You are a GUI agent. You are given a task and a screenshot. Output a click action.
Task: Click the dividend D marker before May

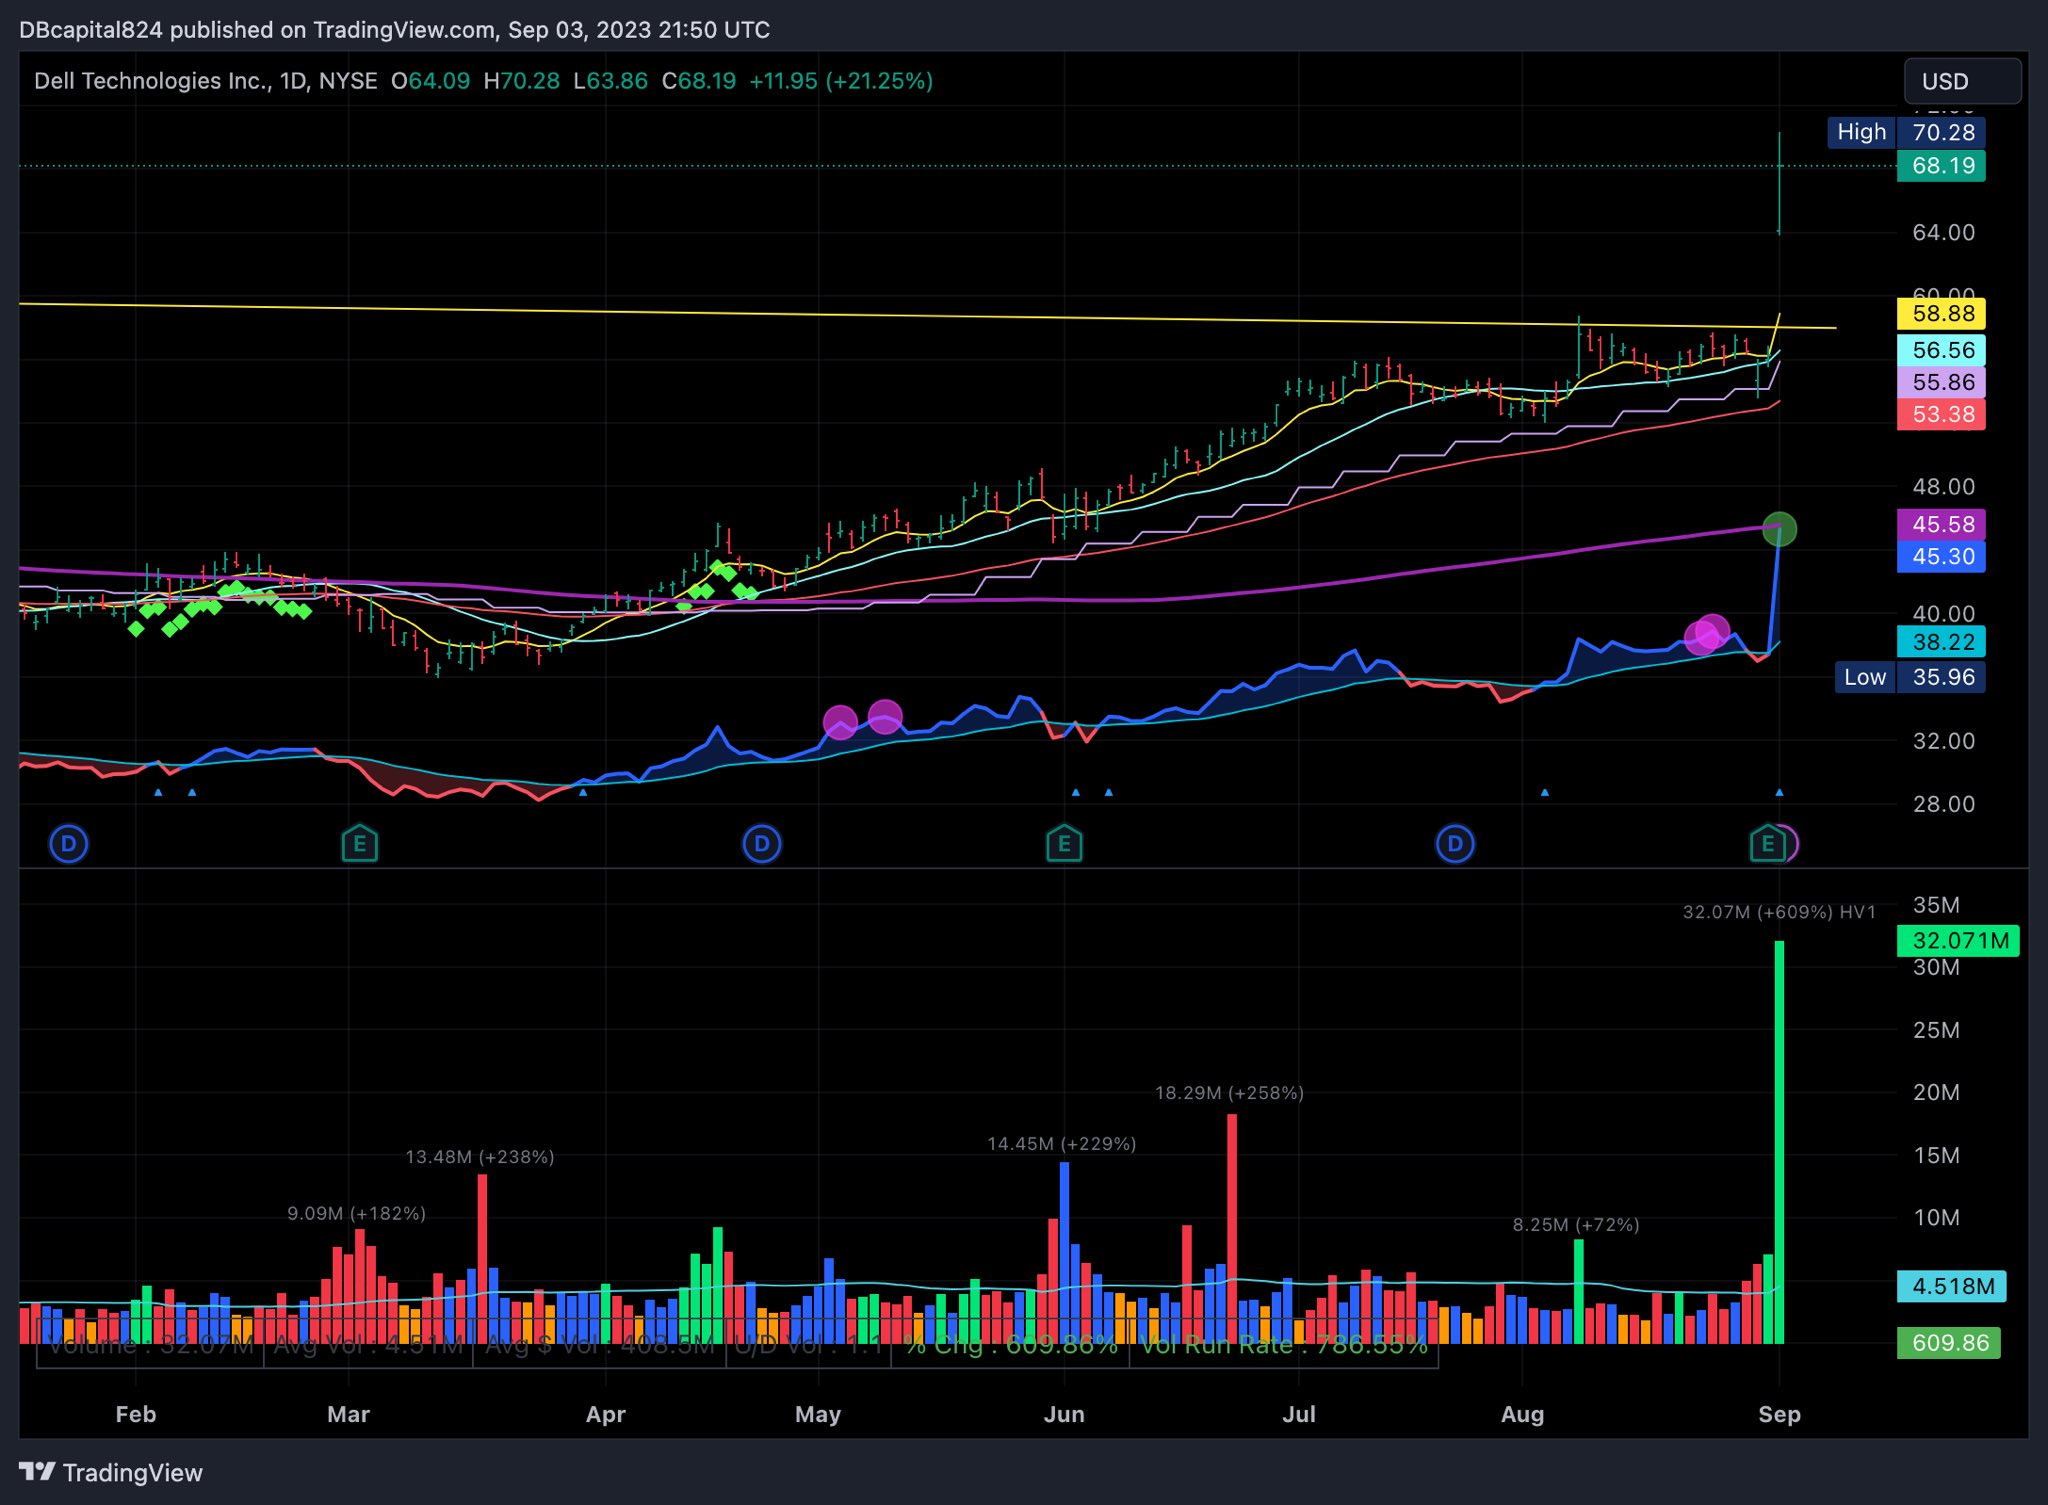click(x=762, y=844)
